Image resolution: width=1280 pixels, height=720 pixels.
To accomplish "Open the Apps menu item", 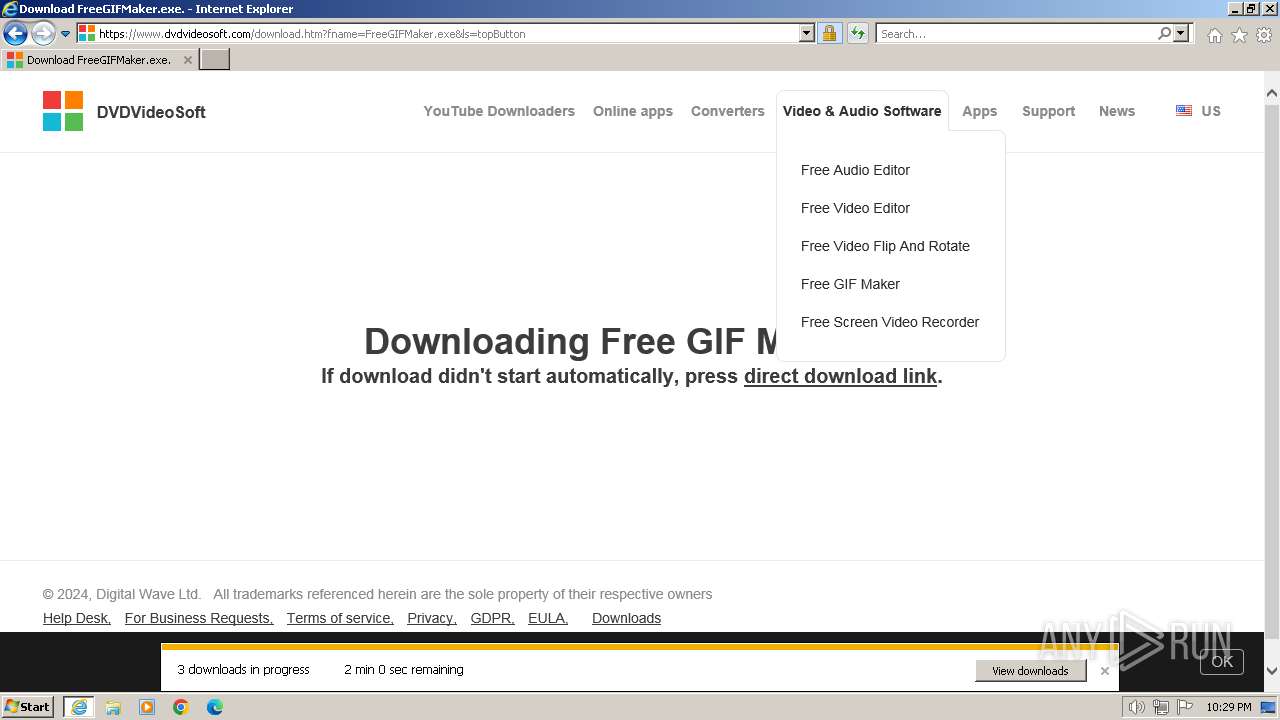I will pos(980,111).
